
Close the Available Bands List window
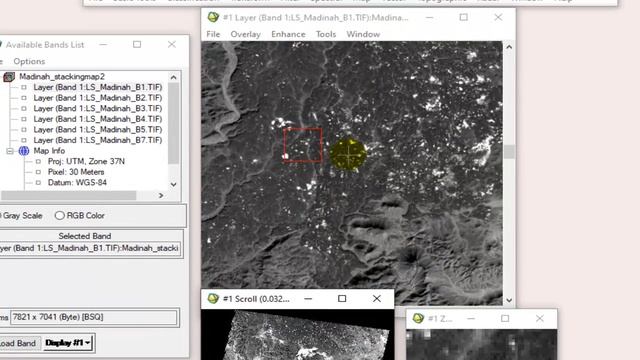click(x=172, y=44)
